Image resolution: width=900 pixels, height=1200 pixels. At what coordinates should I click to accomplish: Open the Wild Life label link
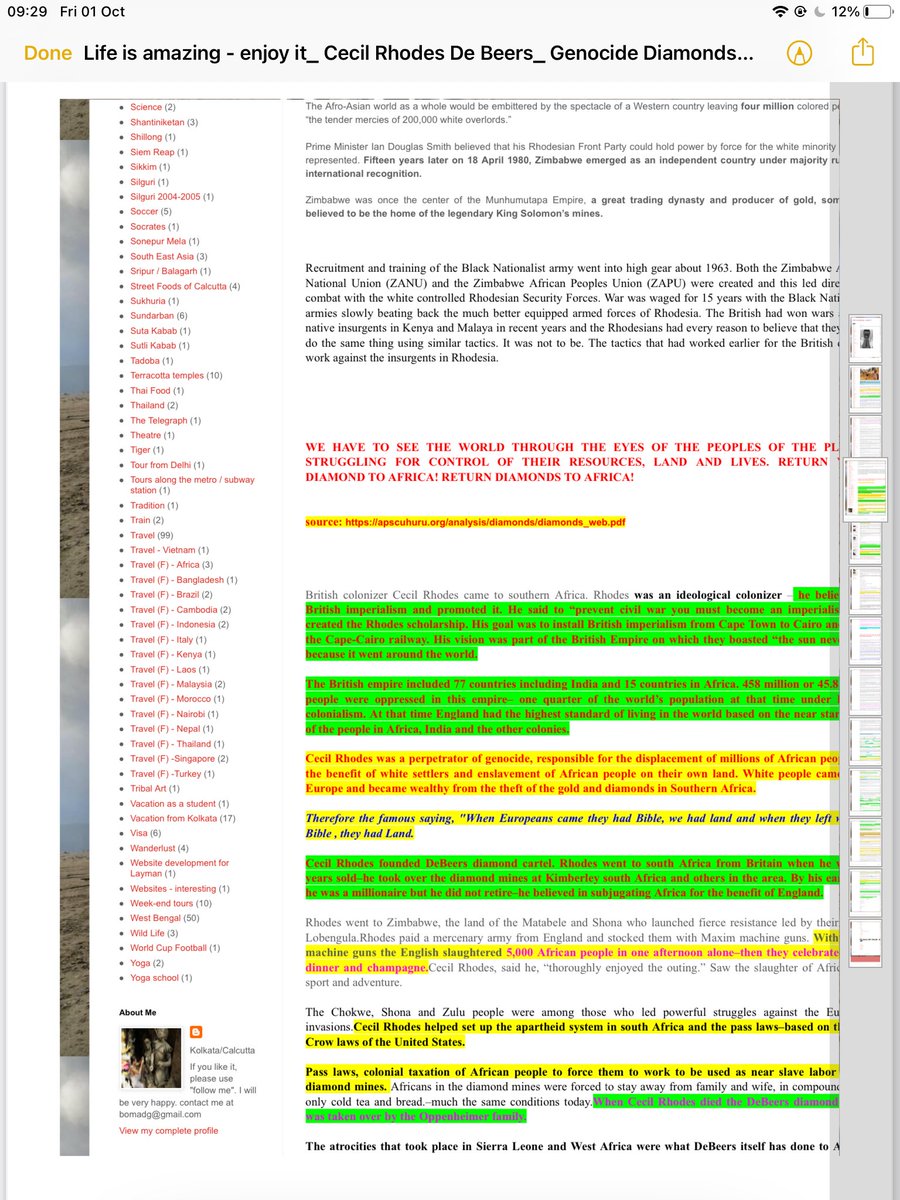147,934
